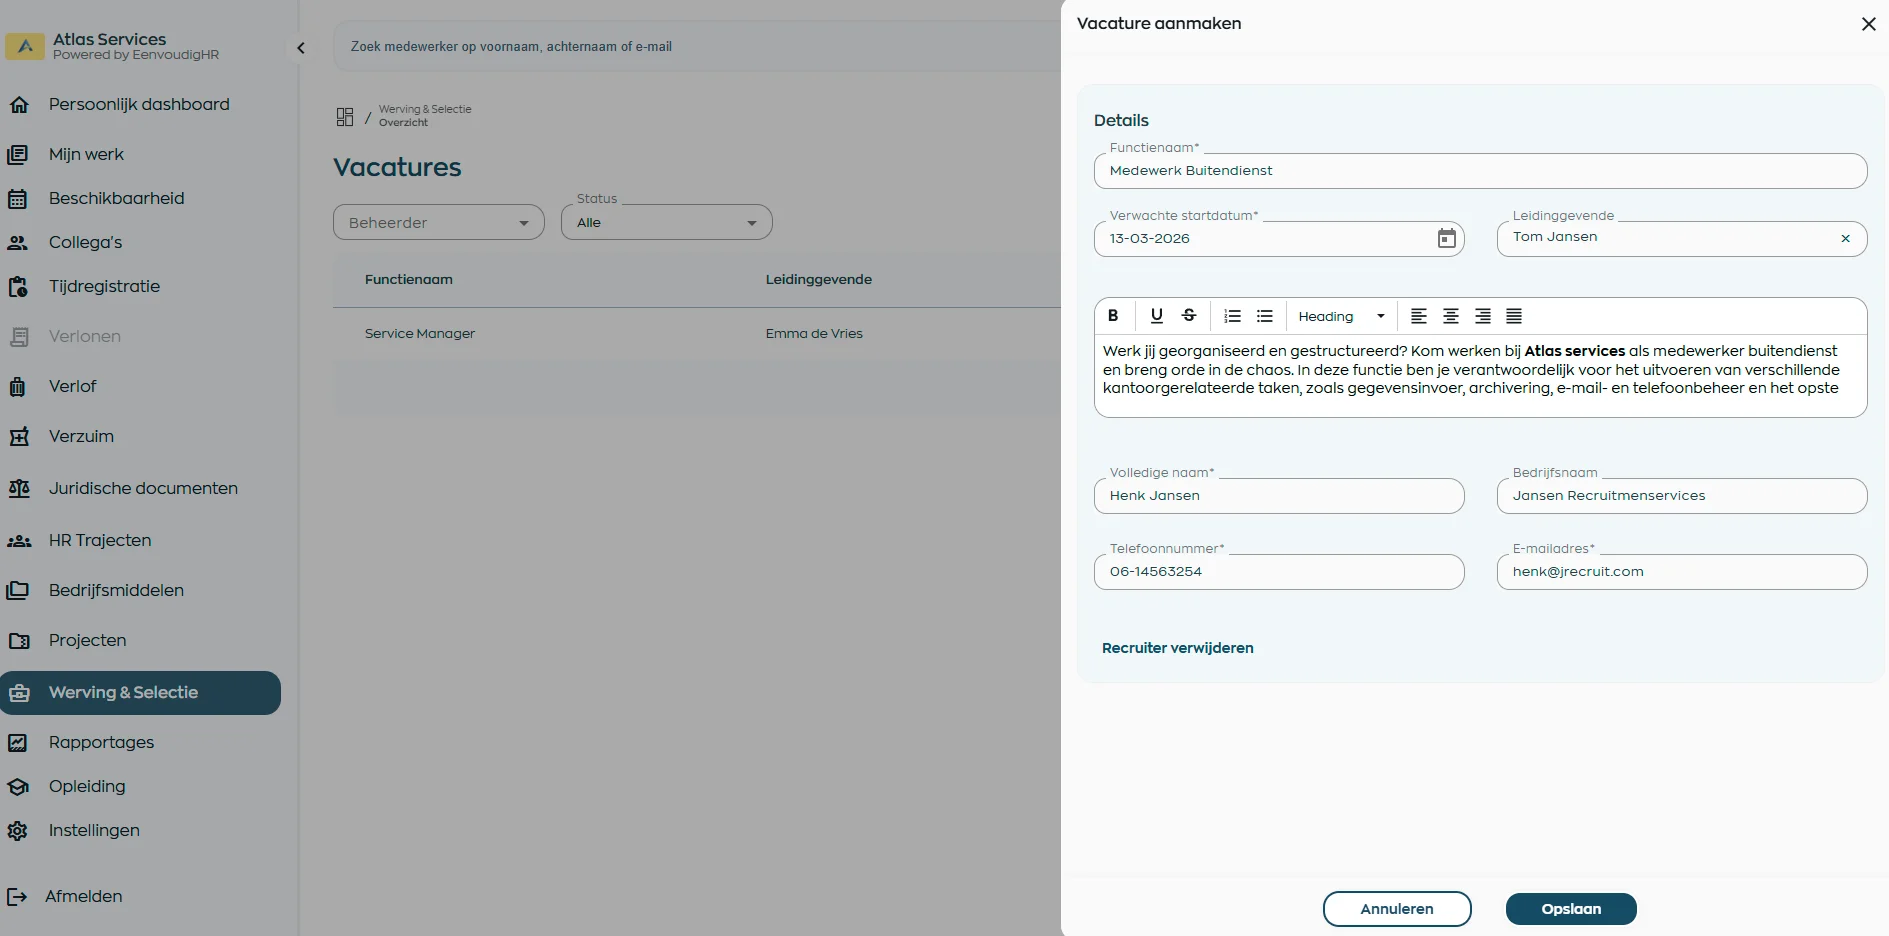The height and width of the screenshot is (936, 1889).
Task: Toggle bold formatting in the description editor
Action: click(1114, 316)
